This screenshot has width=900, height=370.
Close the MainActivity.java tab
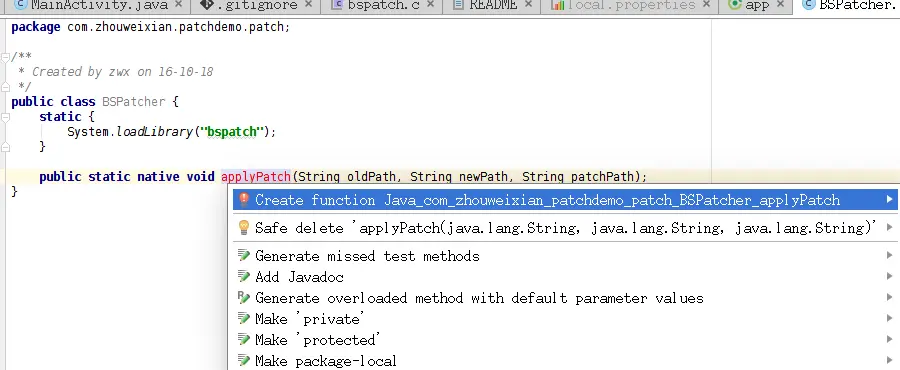coord(178,5)
